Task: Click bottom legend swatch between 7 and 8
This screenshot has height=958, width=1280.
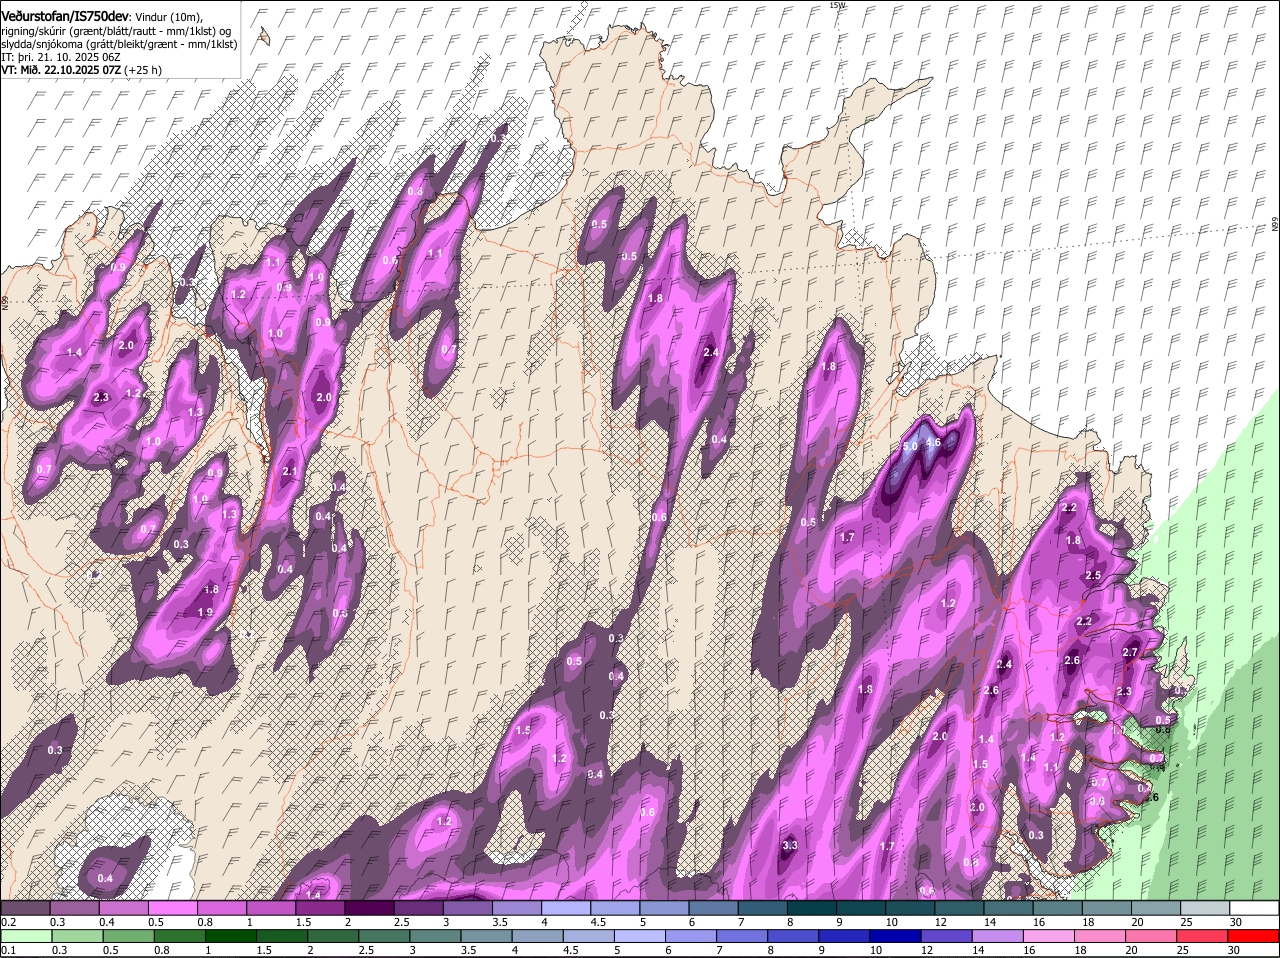Action: [742, 936]
